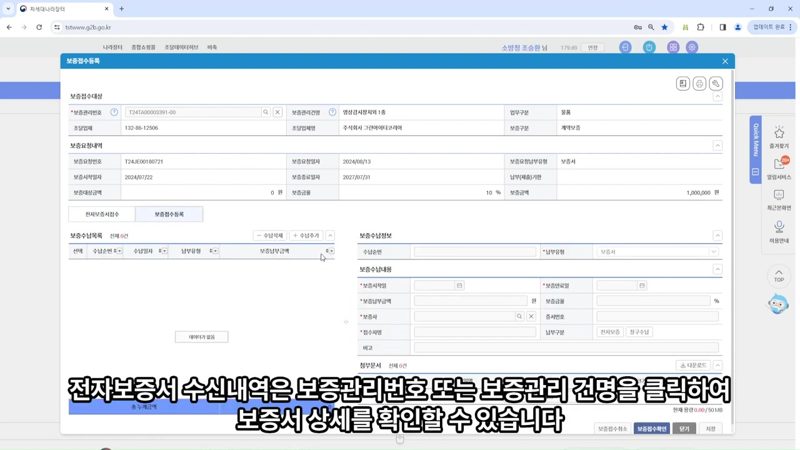Click the teal power round header icon
800x450 pixels.
point(649,47)
